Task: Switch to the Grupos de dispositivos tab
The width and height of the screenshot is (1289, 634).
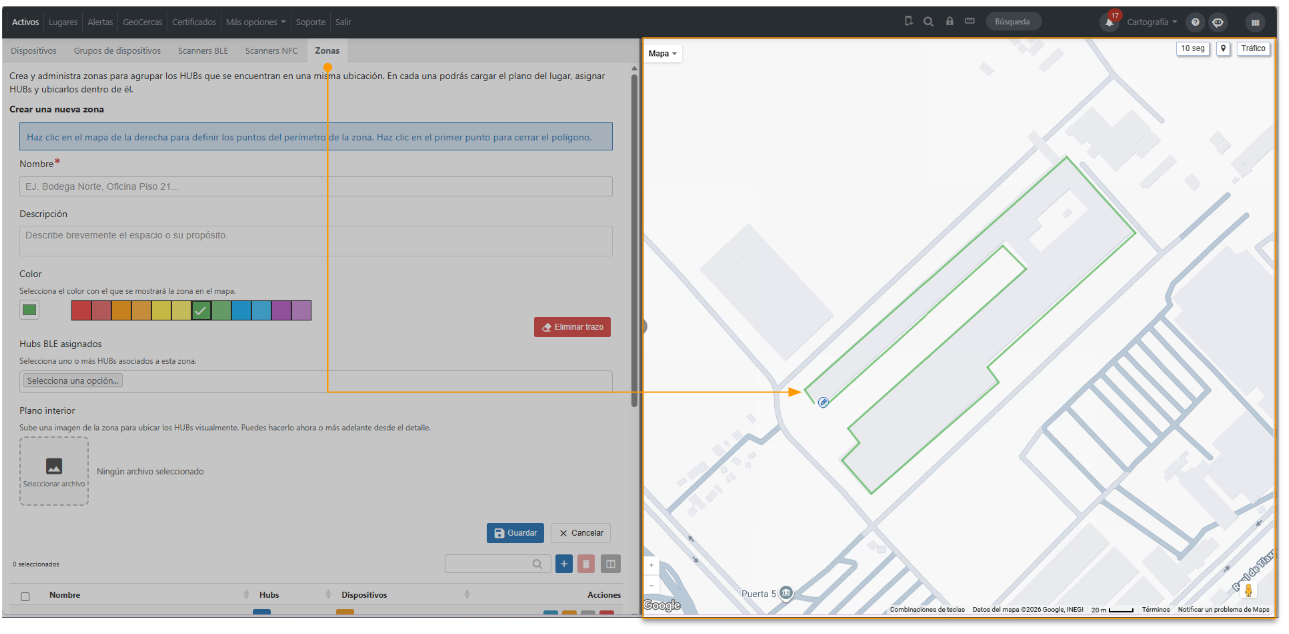Action: 117,50
